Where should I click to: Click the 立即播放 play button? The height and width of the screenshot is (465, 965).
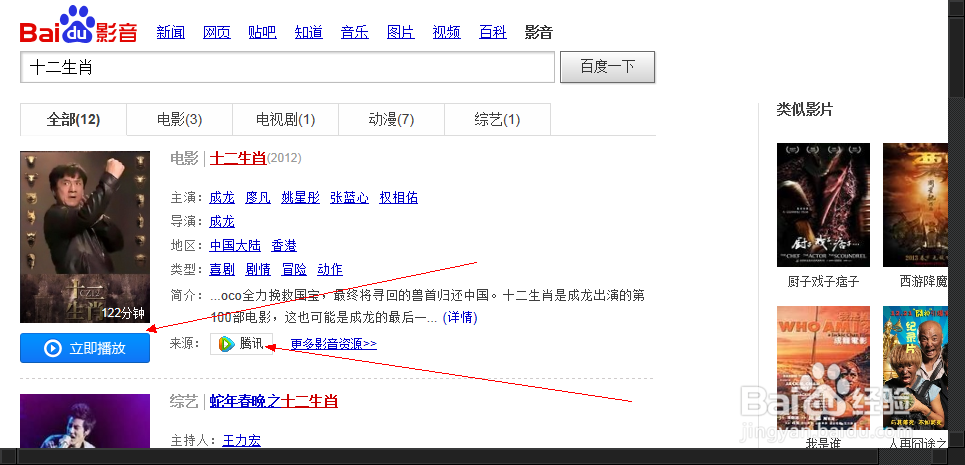85,348
